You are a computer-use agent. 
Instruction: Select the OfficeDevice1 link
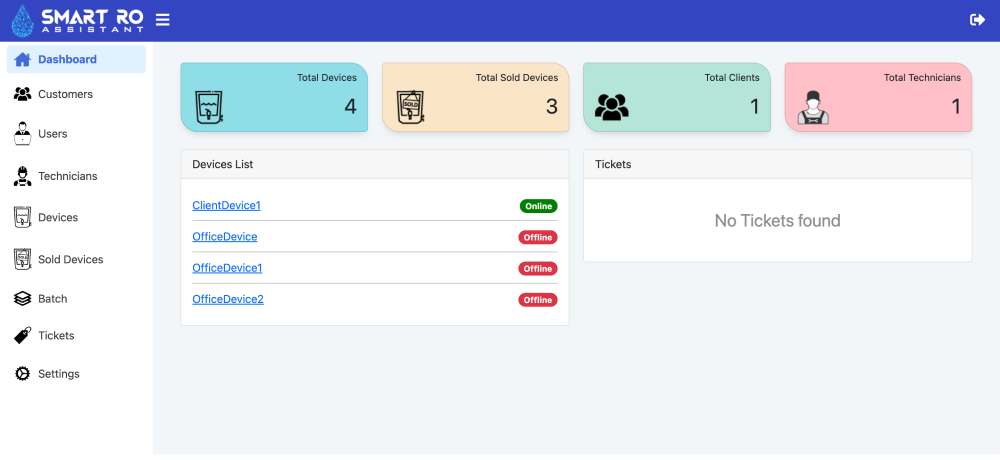(x=227, y=268)
